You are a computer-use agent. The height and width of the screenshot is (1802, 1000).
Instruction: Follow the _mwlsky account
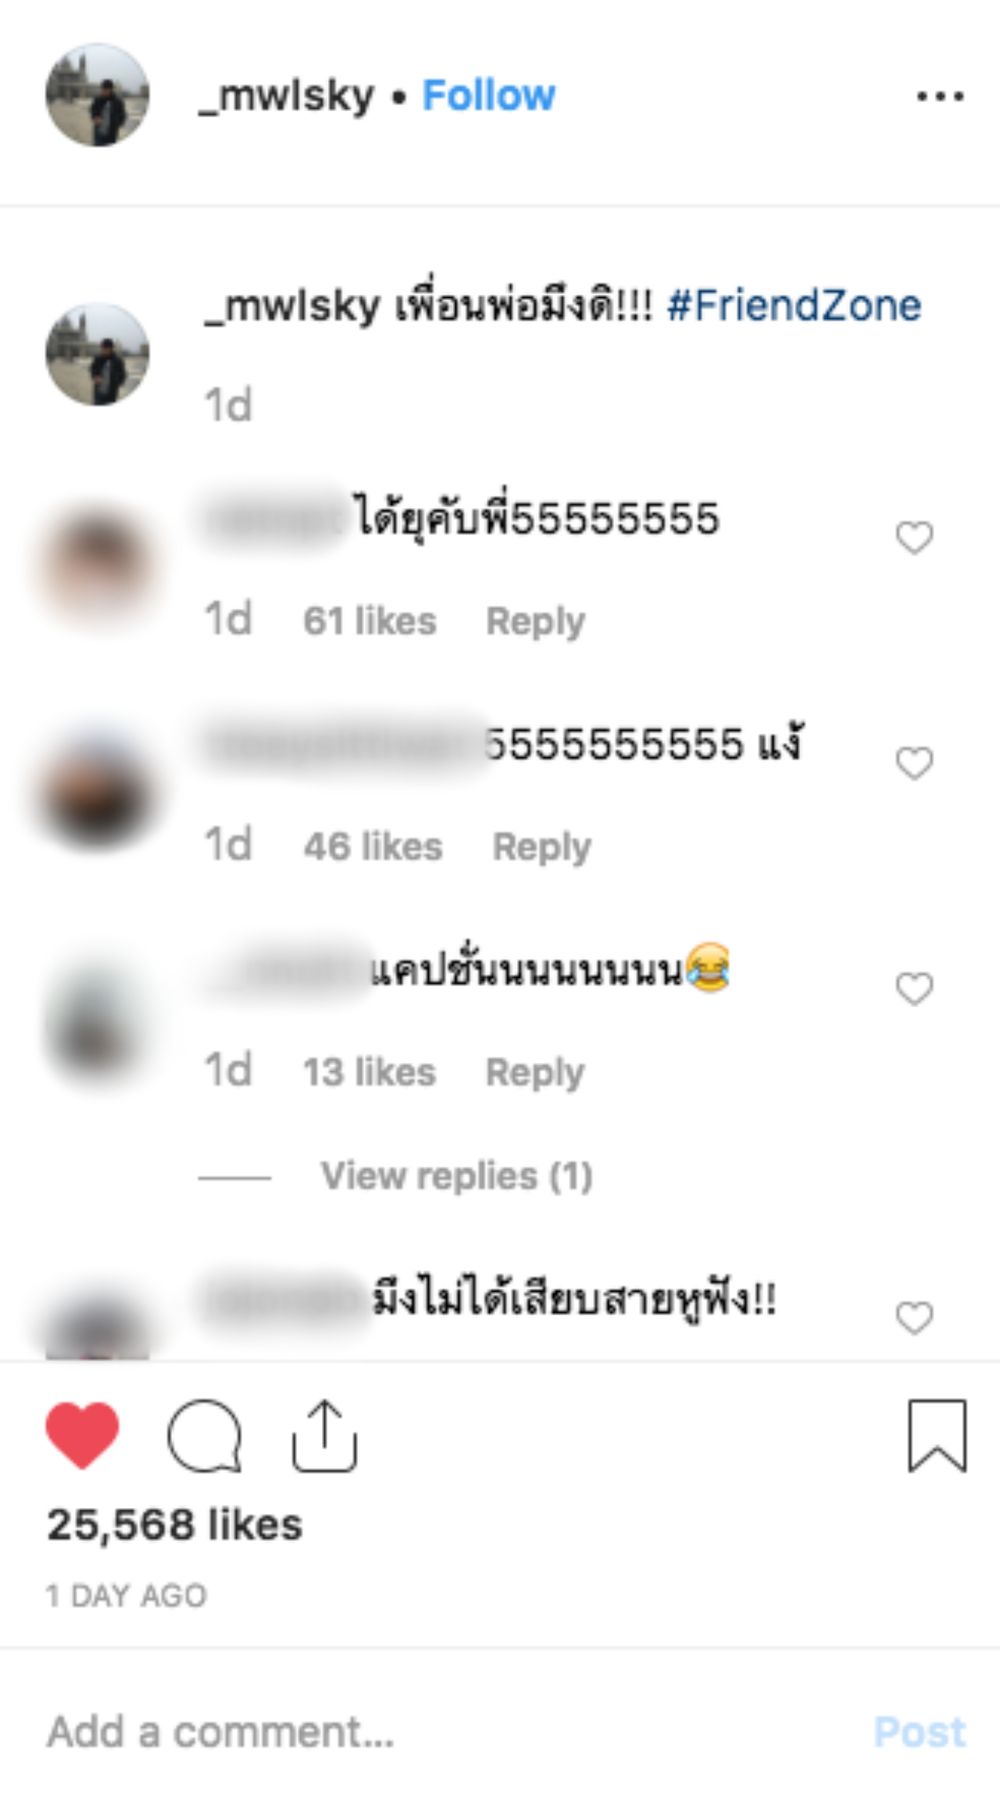[x=488, y=96]
